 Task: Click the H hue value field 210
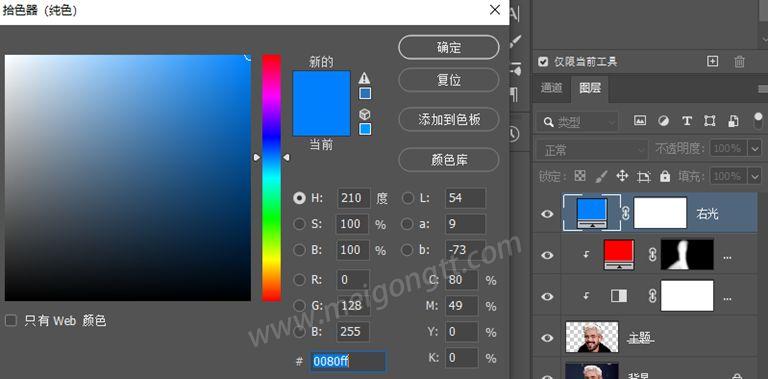[x=354, y=198]
